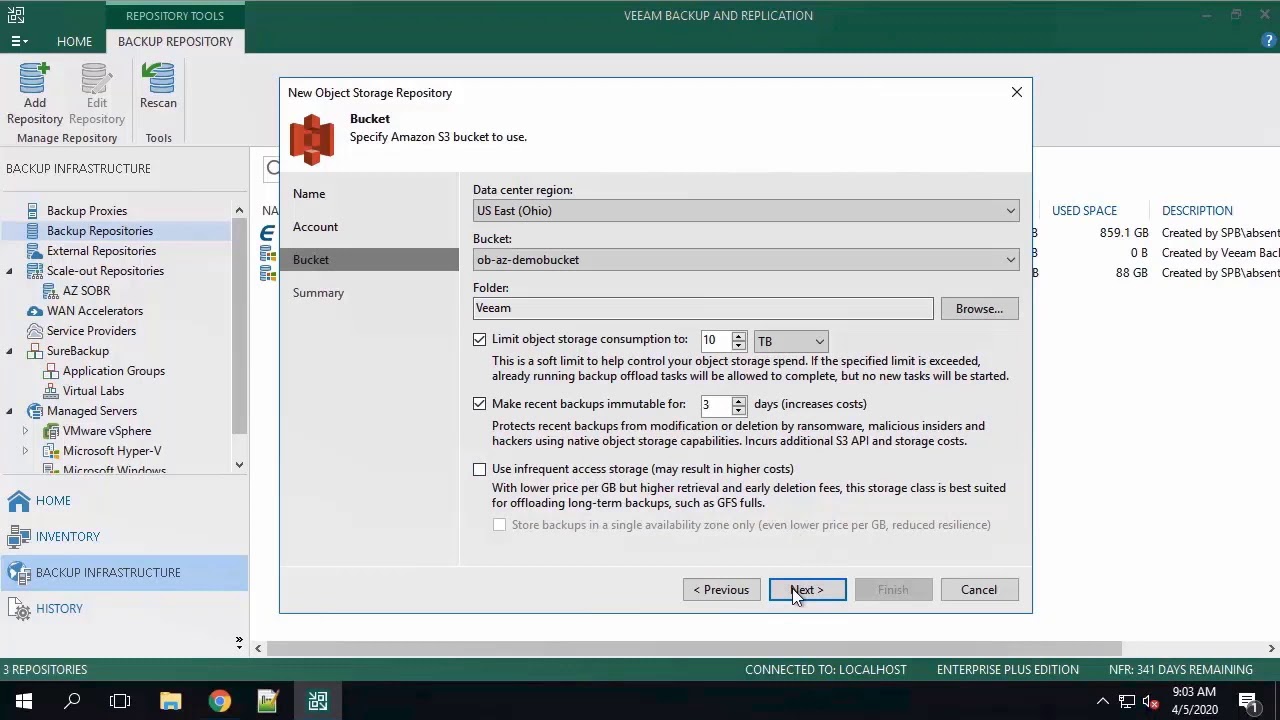Click Folder text field Veeam

tap(703, 309)
